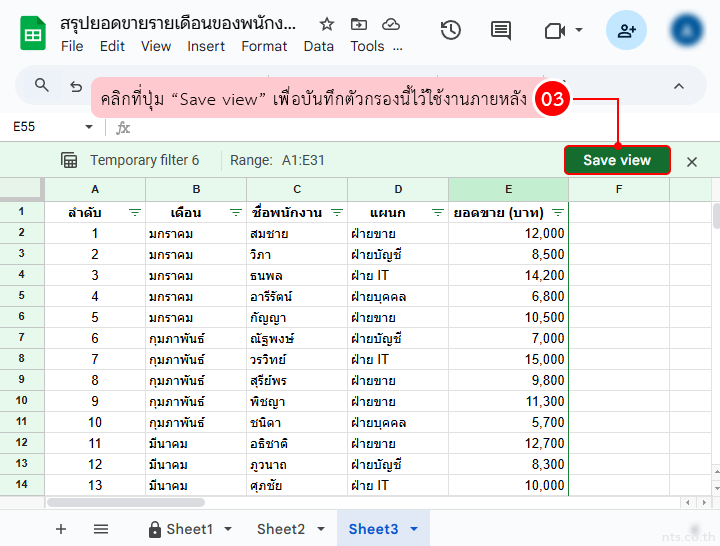Click the Save view button

click(617, 160)
